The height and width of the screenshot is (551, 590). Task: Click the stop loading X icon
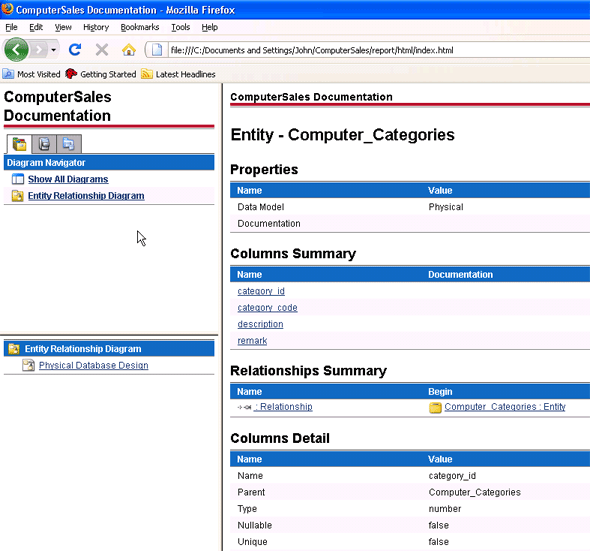(x=102, y=49)
